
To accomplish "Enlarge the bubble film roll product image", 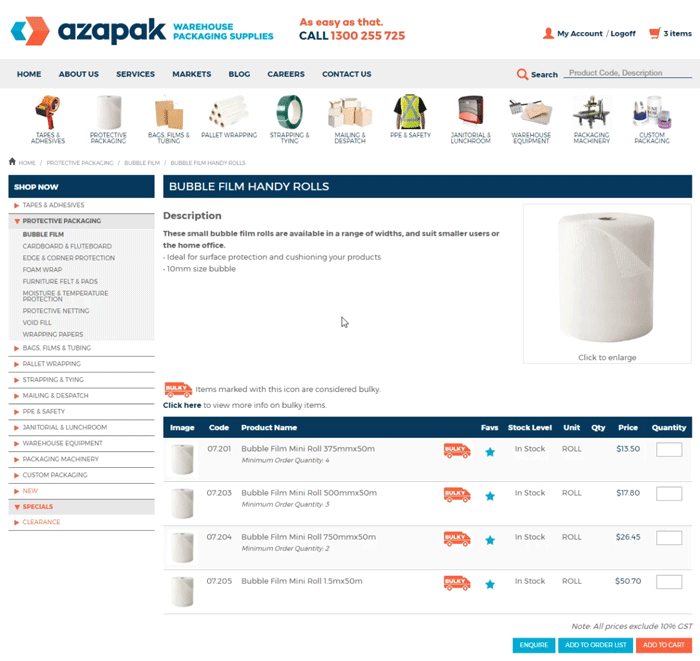I will (607, 278).
